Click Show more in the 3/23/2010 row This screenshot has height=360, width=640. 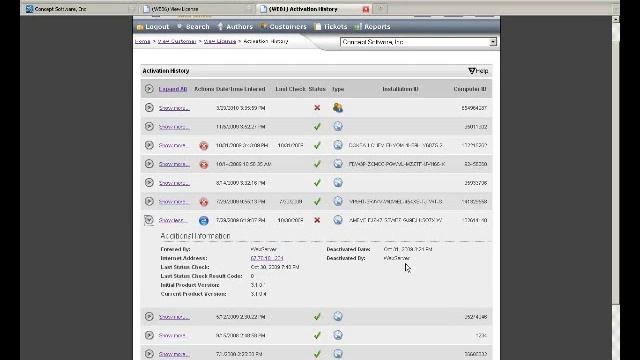(x=174, y=108)
